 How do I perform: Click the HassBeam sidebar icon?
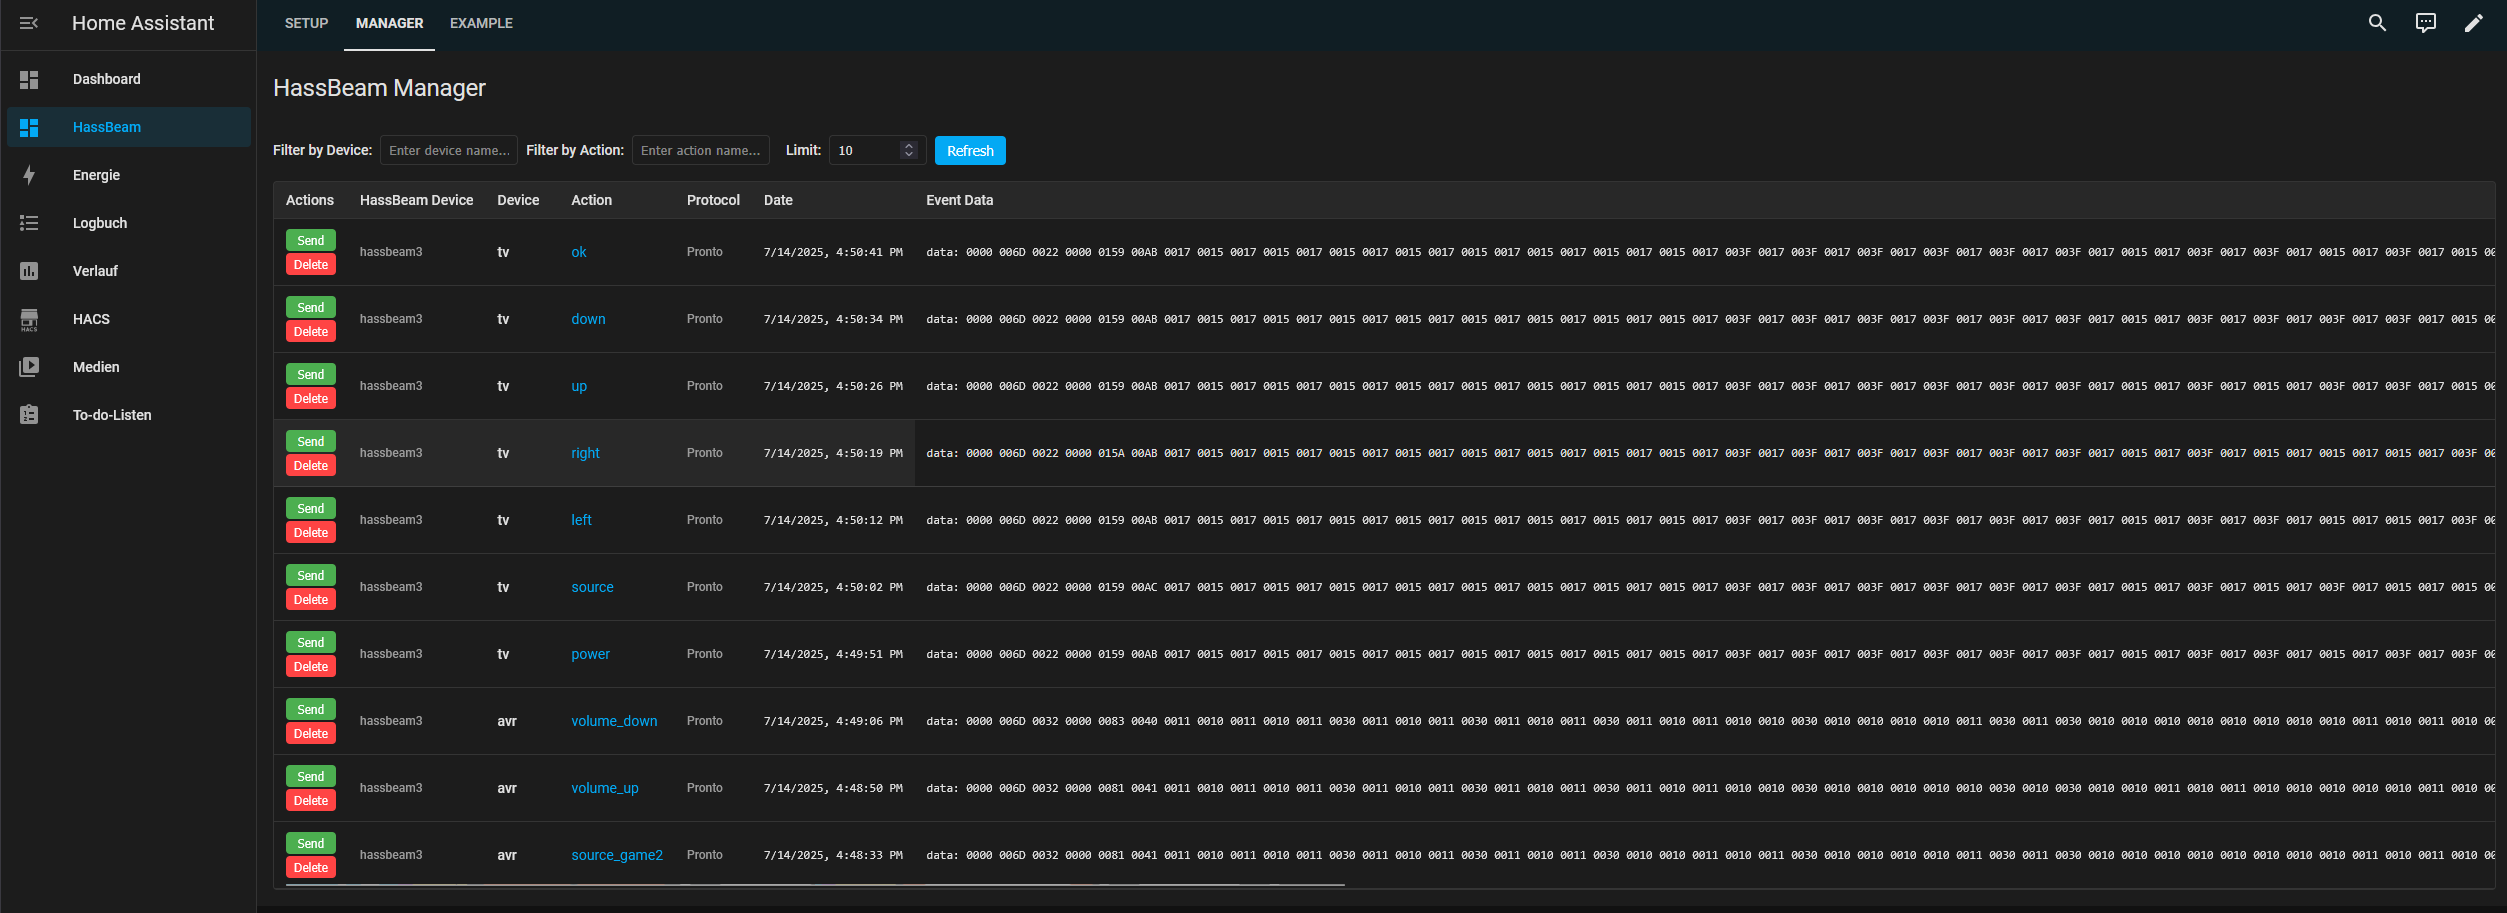(29, 127)
